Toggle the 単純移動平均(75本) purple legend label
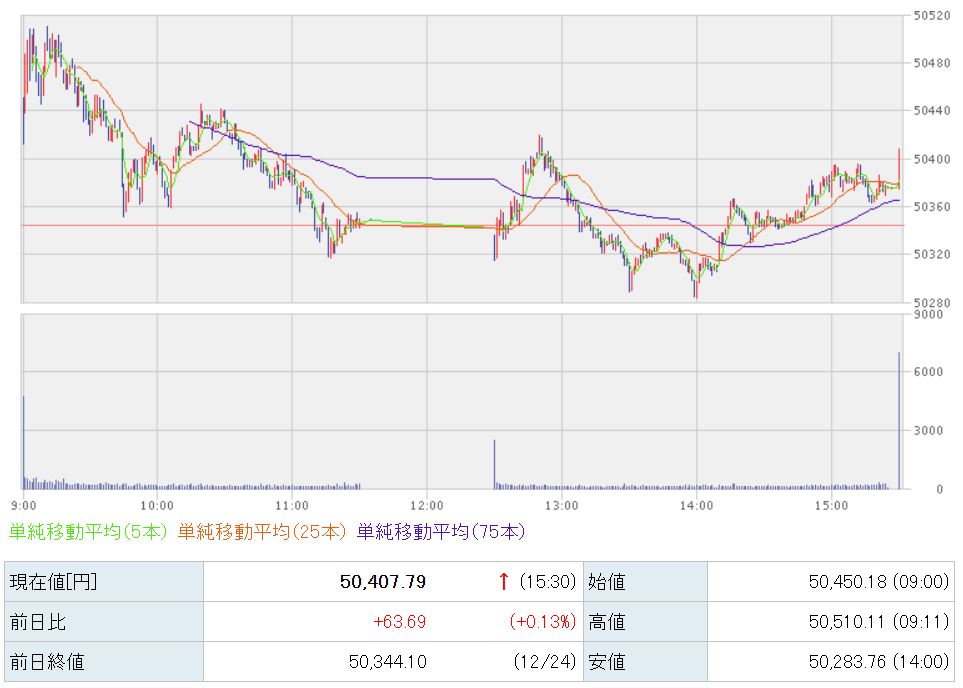Viewport: 963px width, 688px height. (x=440, y=532)
